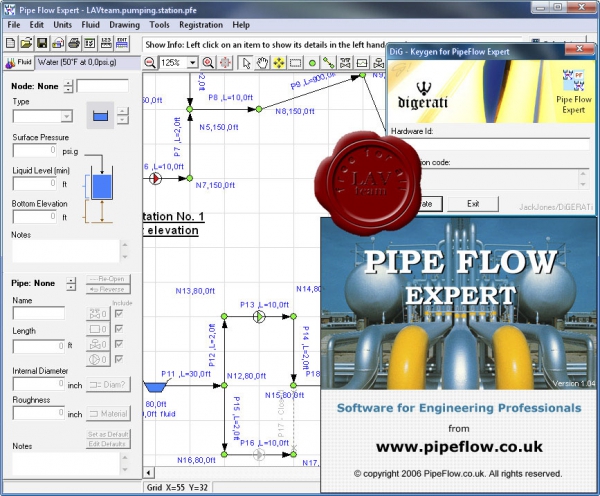Open the Edit menu
Viewport: 600px width, 496px height.
click(37, 25)
